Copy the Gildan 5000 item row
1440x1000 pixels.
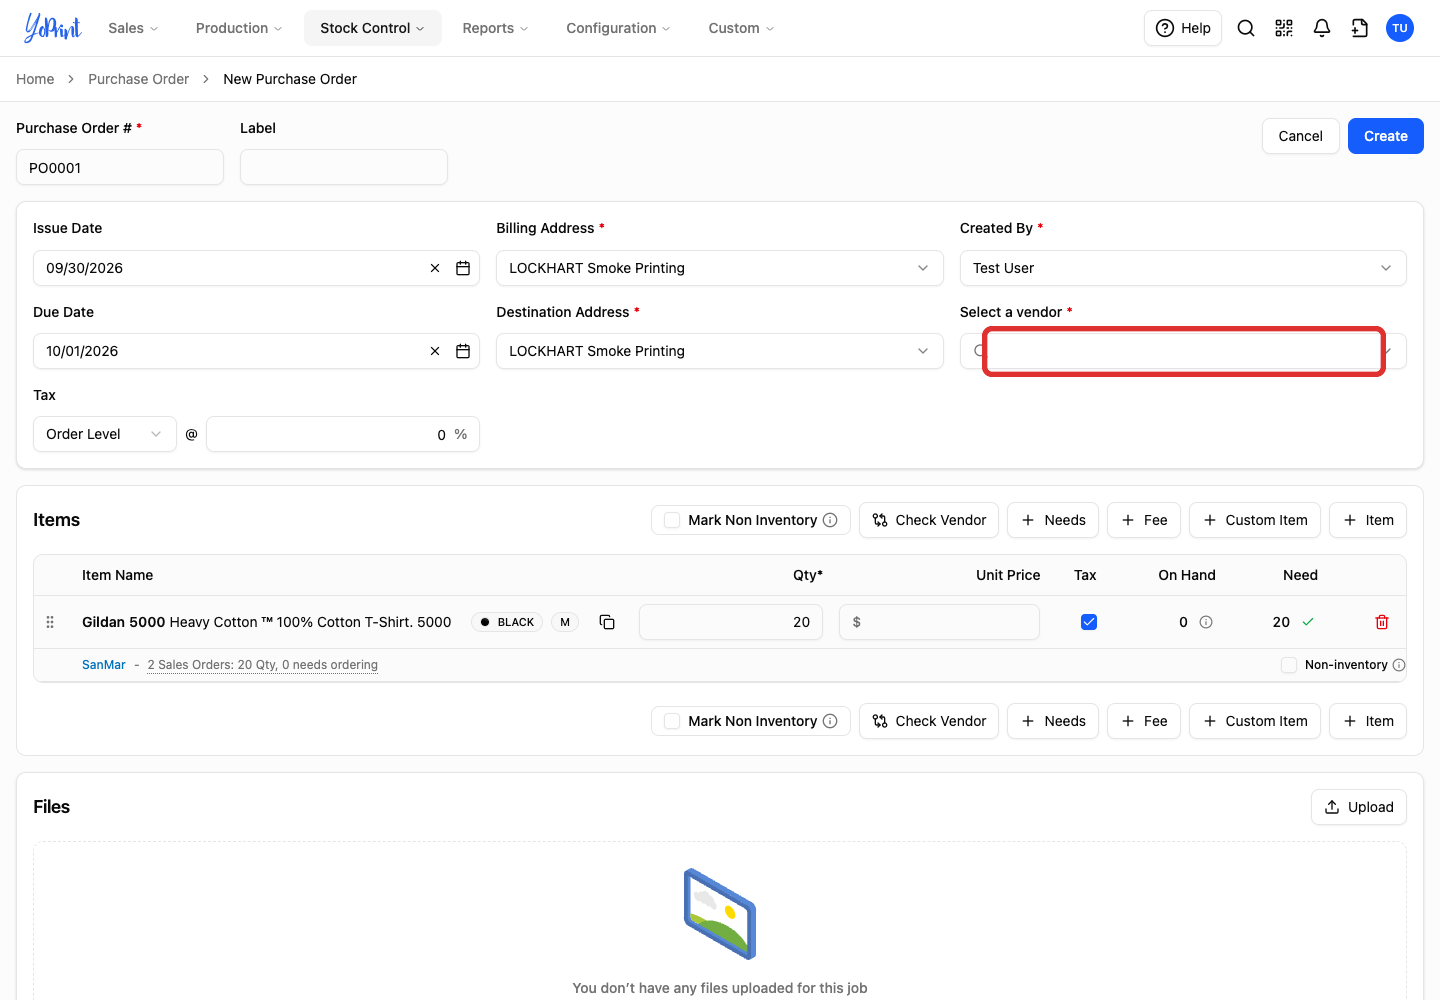click(x=607, y=622)
